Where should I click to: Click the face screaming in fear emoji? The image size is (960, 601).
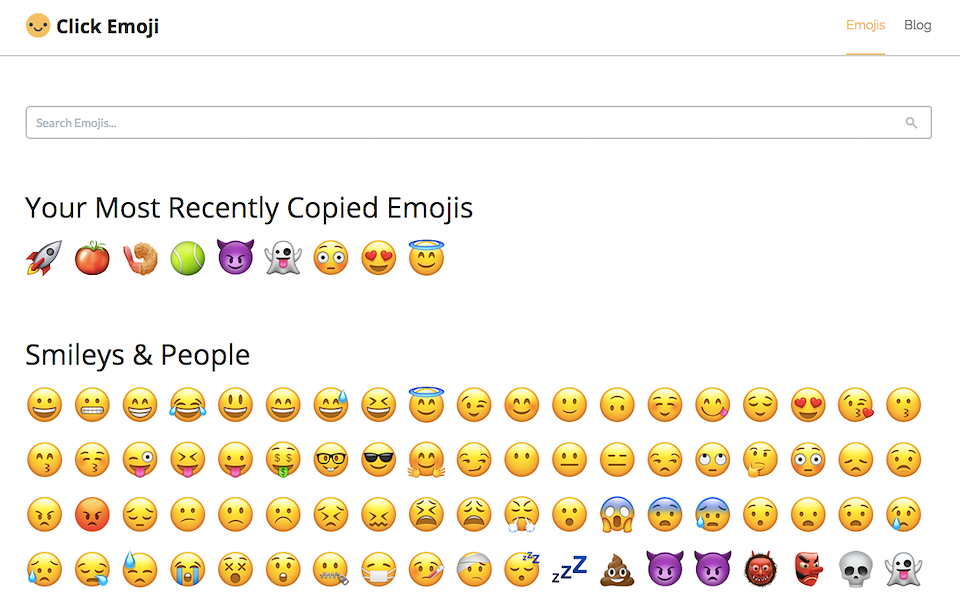(618, 514)
